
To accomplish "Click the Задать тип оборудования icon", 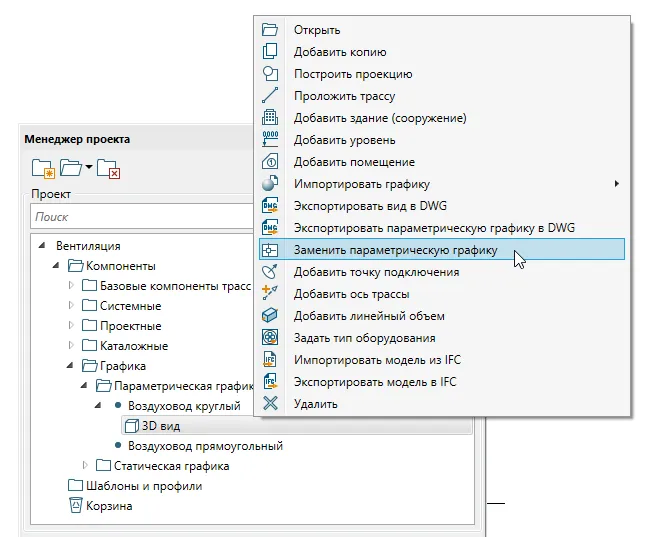I will point(269,338).
